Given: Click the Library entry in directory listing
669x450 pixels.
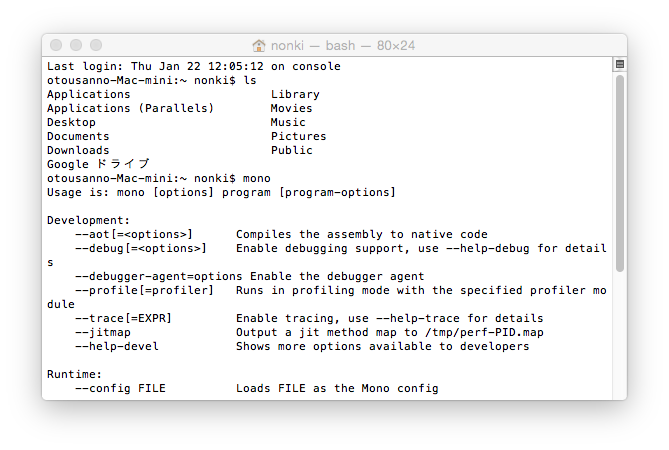Looking at the screenshot, I should click(x=295, y=94).
